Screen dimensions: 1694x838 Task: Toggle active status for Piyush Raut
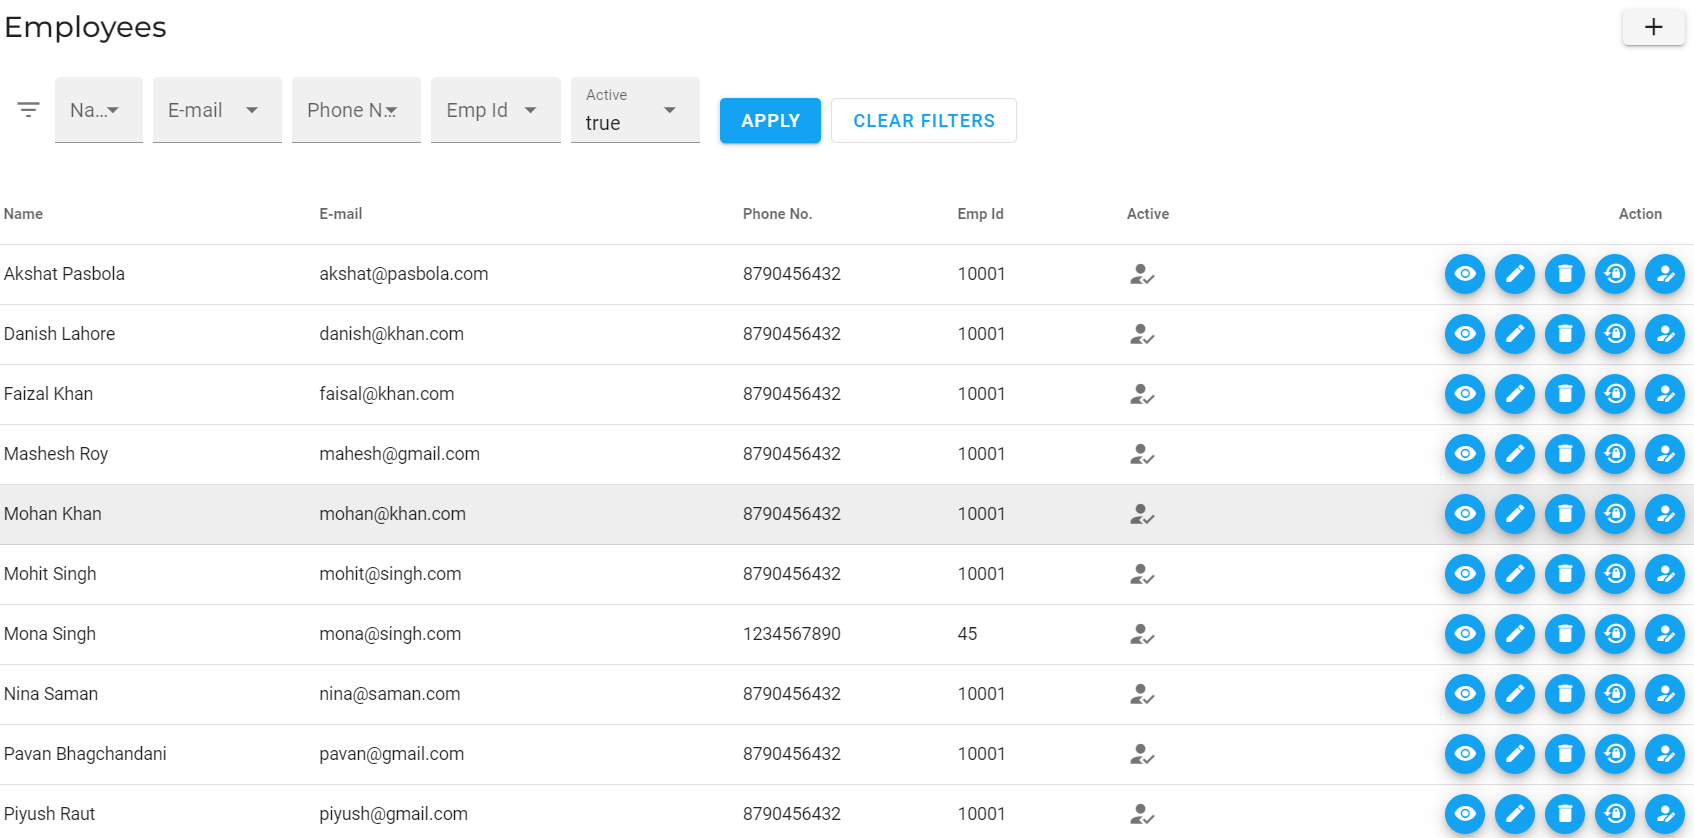pyautogui.click(x=1664, y=814)
